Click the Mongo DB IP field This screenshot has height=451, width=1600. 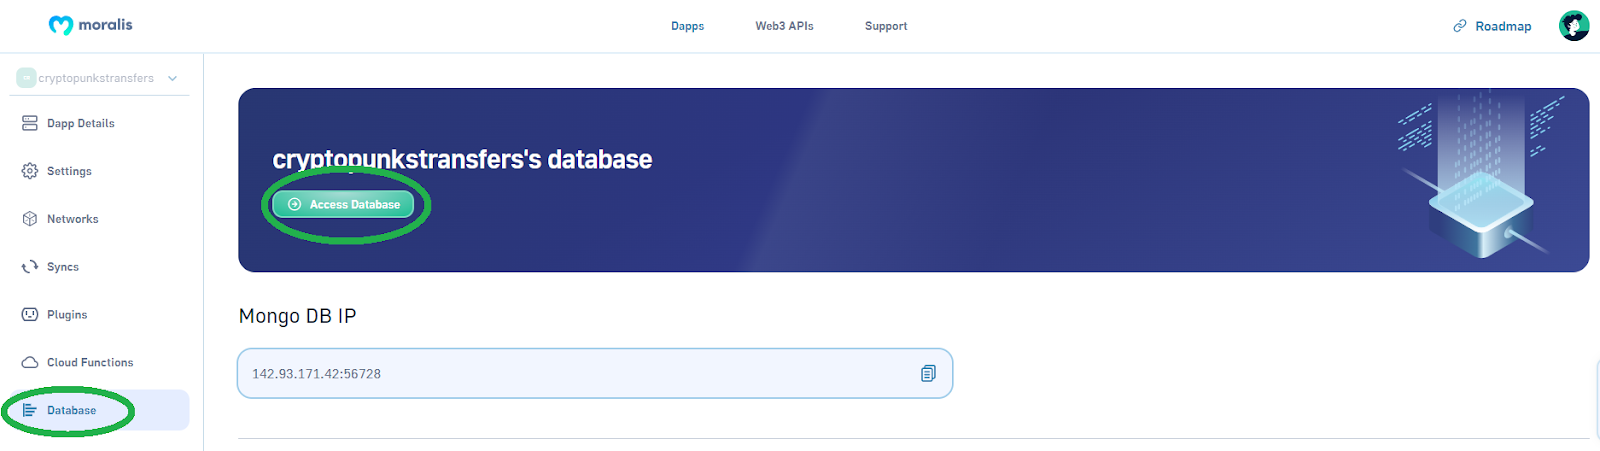click(595, 373)
